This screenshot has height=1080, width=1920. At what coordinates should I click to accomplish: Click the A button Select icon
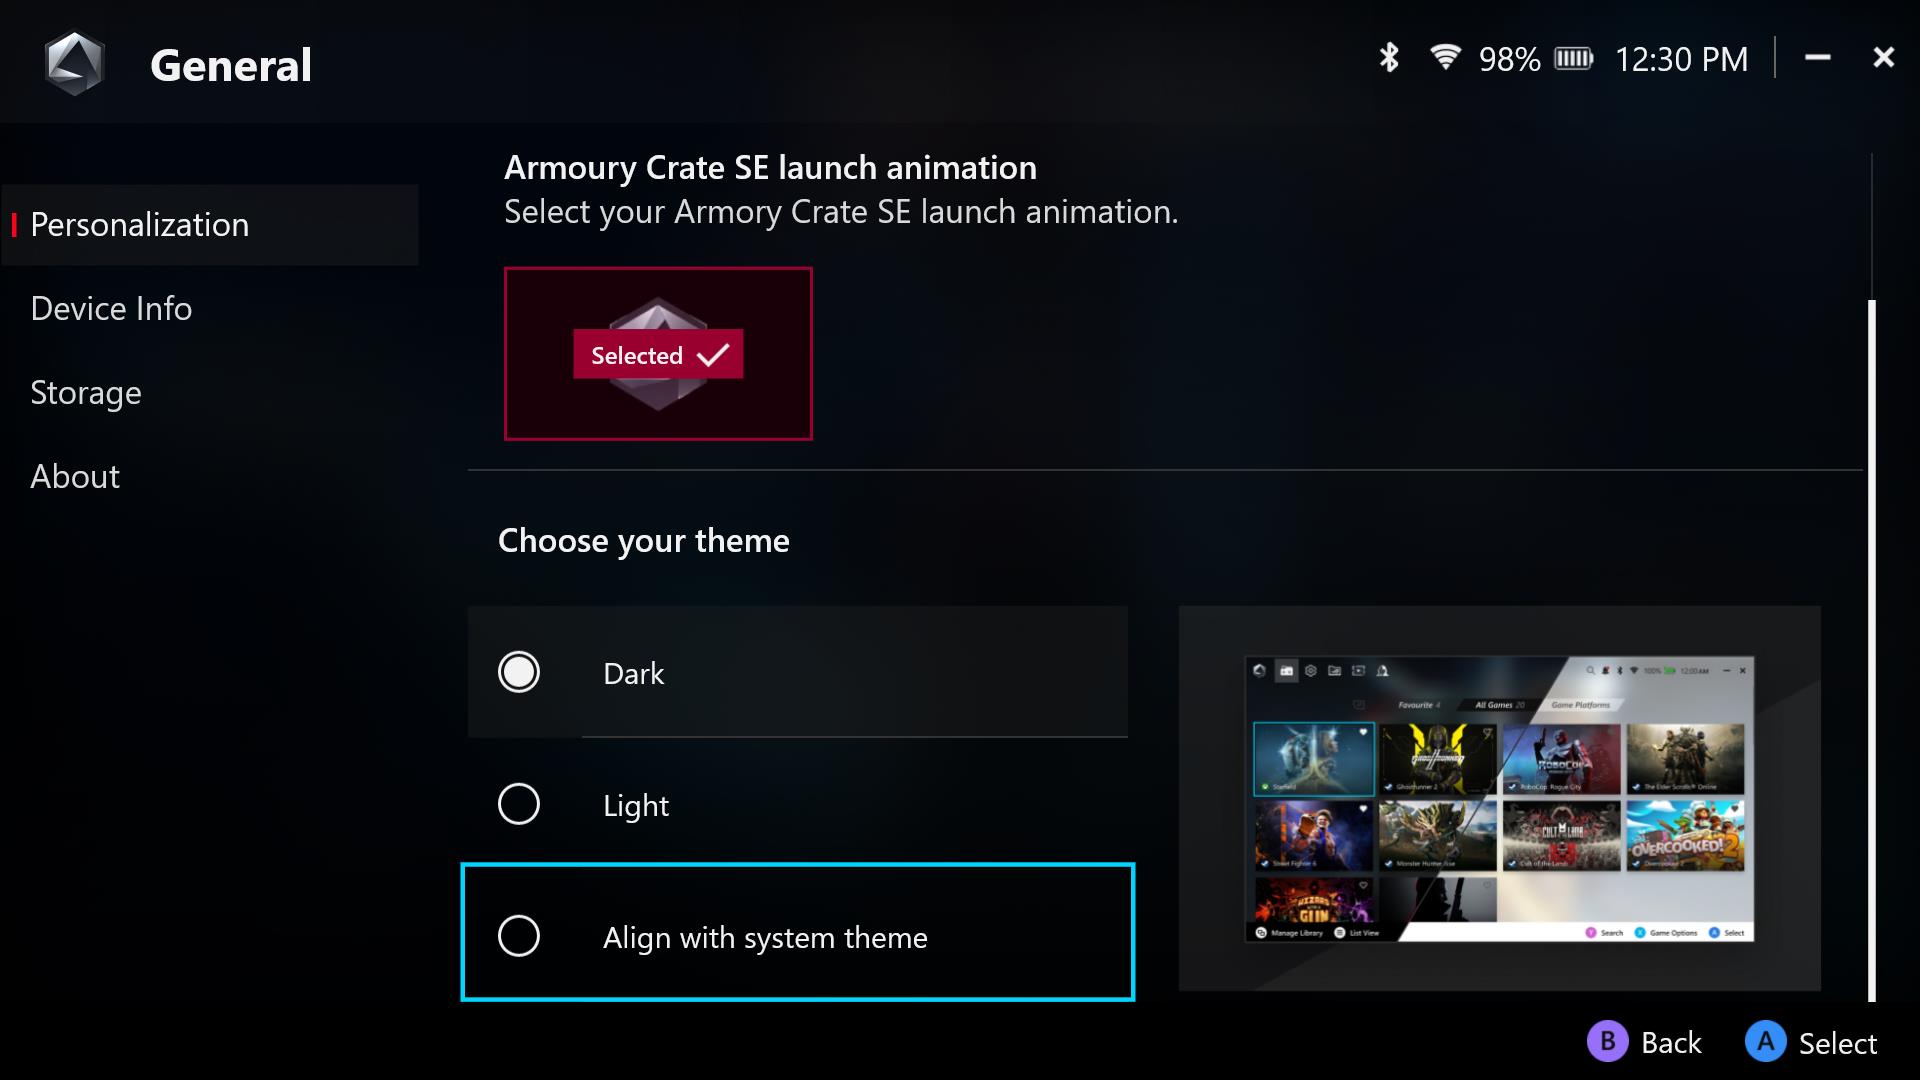1768,1043
